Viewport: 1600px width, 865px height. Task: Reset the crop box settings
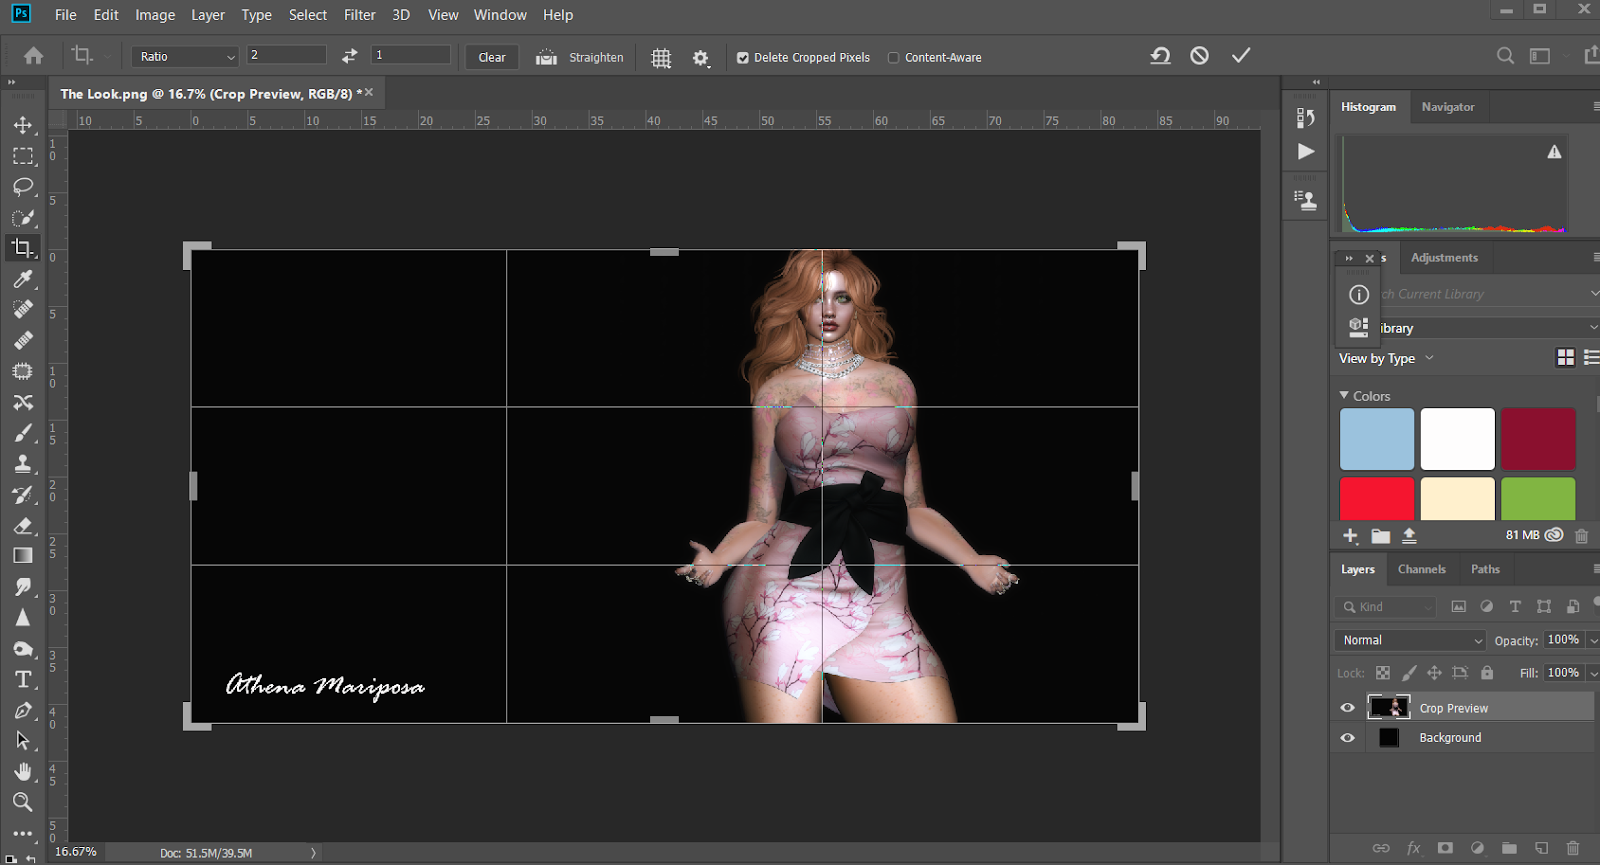point(1160,56)
